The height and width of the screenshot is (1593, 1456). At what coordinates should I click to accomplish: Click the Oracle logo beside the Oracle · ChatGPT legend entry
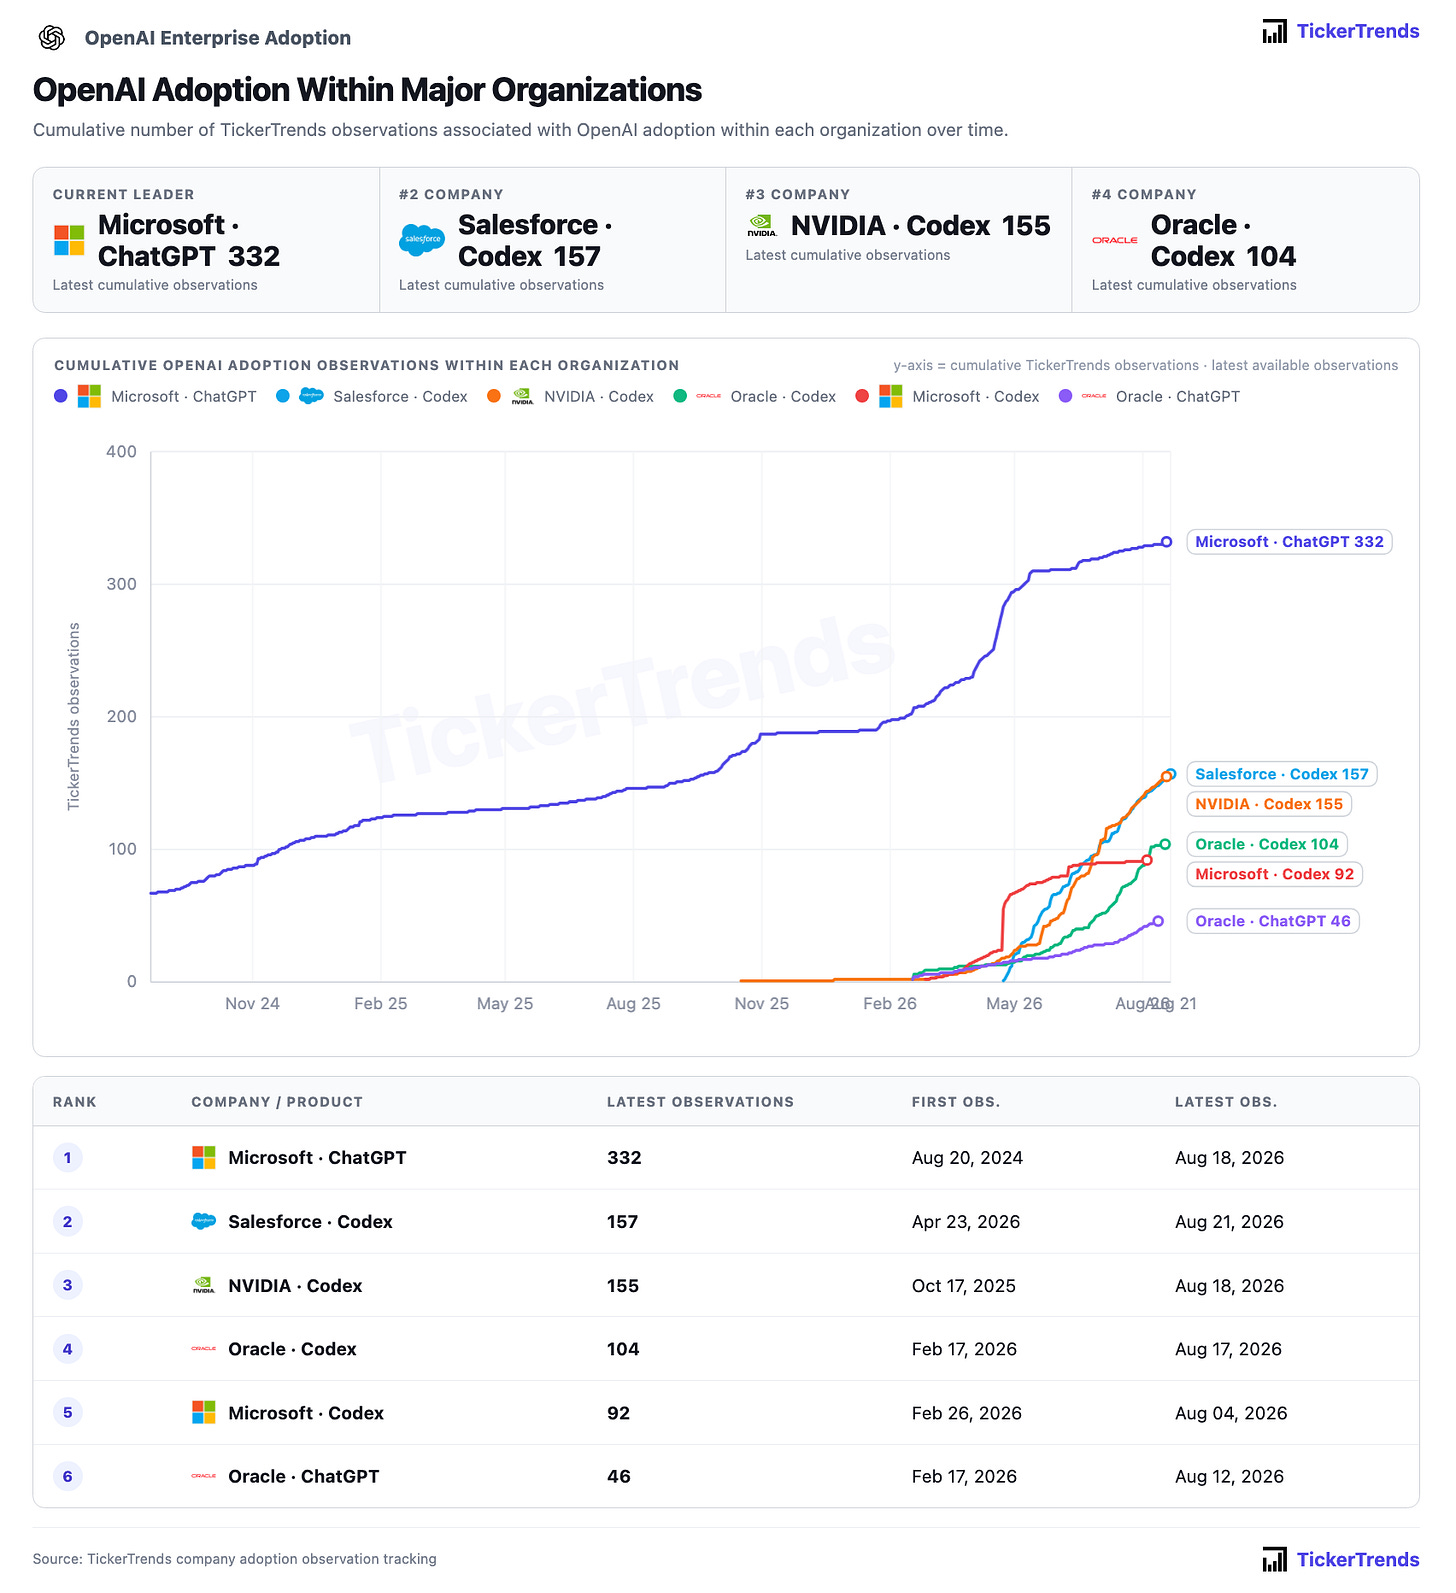(x=1094, y=396)
